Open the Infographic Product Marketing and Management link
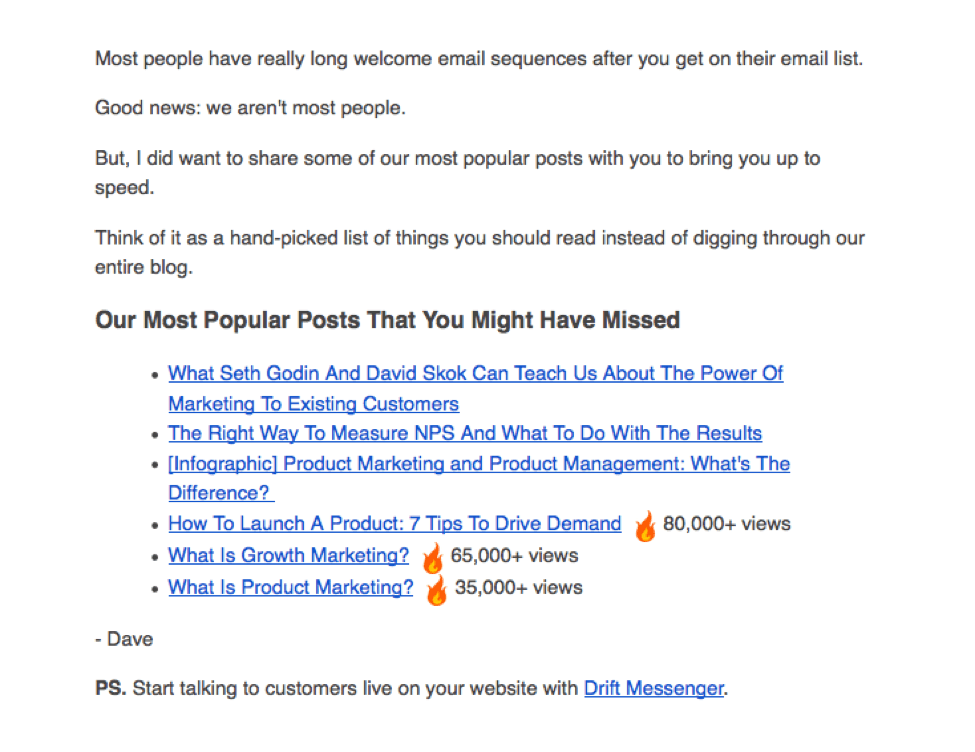Viewport: 975px width, 752px height. click(478, 464)
